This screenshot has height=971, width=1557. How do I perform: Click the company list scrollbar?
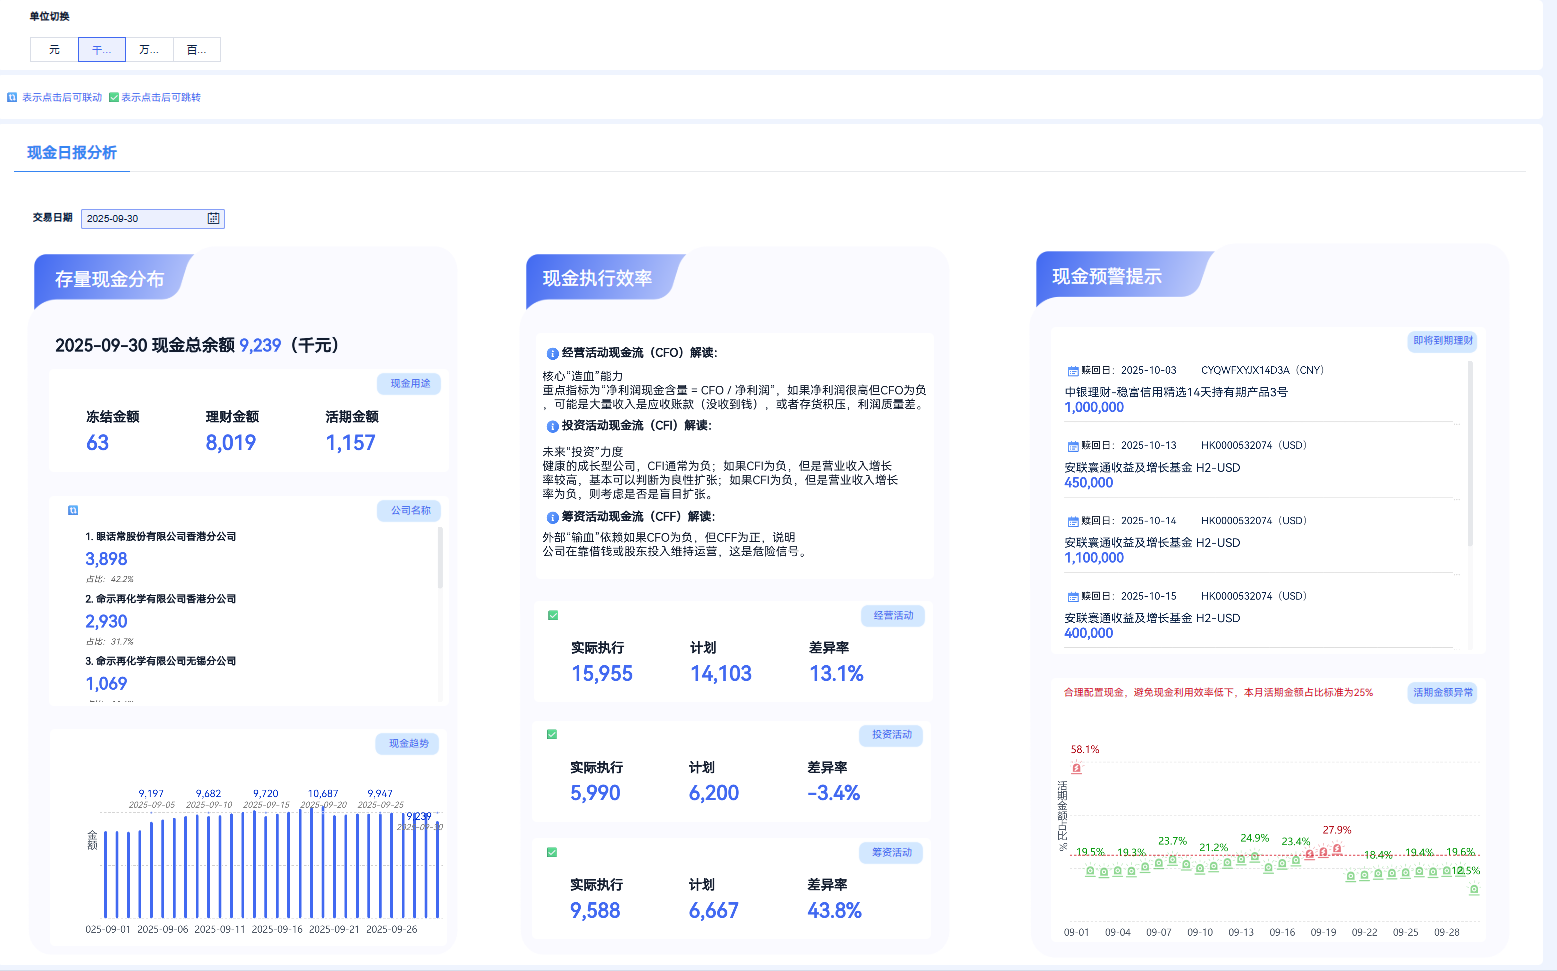[x=440, y=557]
